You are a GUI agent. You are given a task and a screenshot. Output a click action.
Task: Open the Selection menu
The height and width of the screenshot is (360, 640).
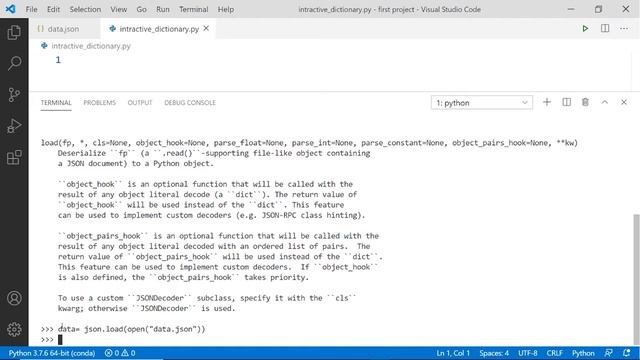(85, 9)
